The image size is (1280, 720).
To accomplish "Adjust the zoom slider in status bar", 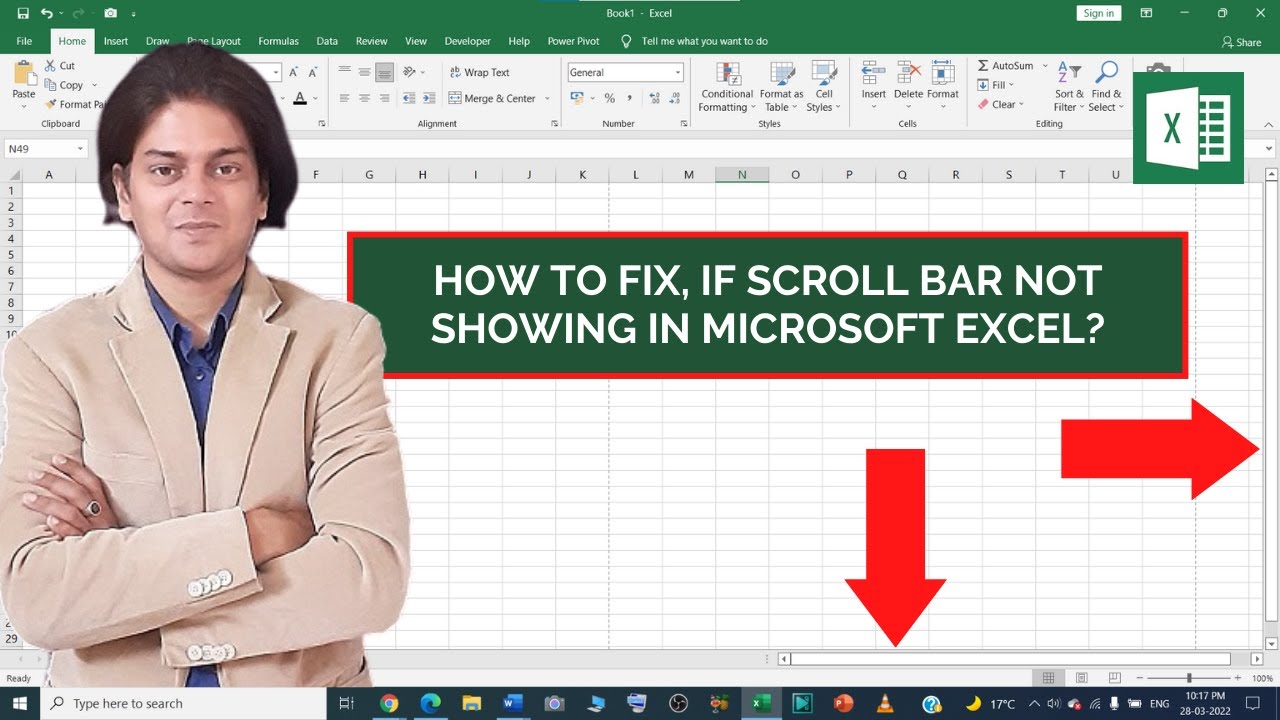I will pyautogui.click(x=1189, y=678).
